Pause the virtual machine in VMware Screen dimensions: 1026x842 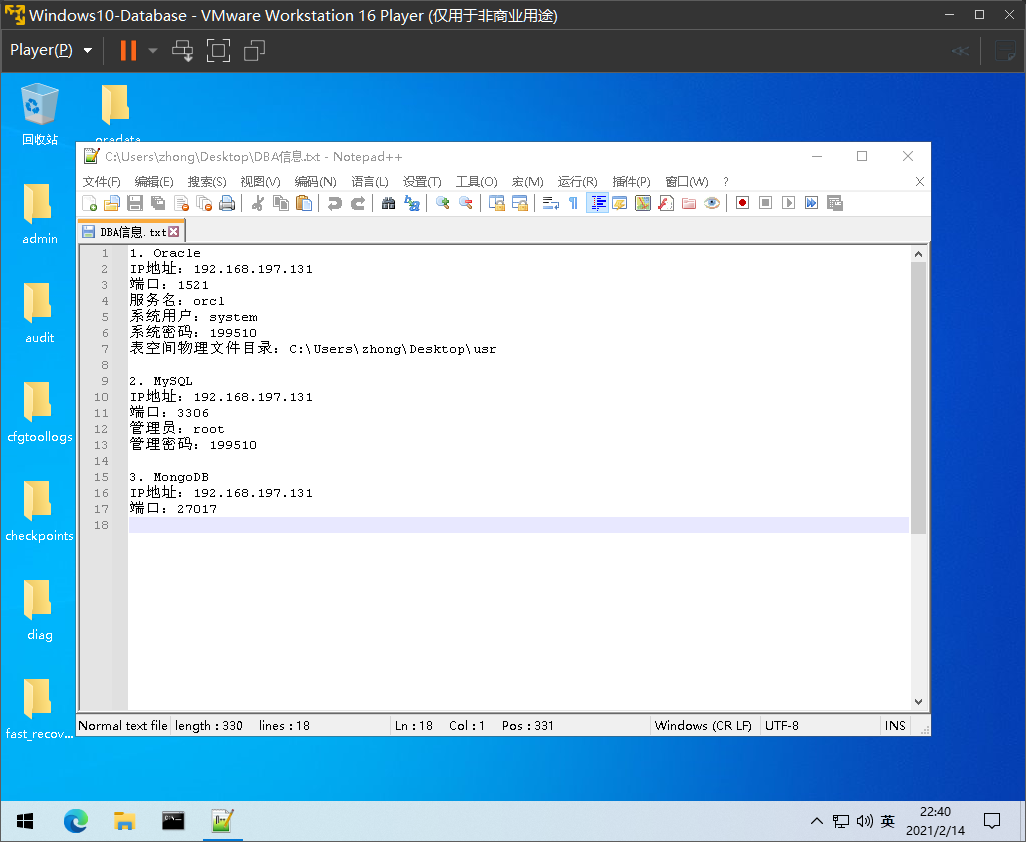(128, 50)
